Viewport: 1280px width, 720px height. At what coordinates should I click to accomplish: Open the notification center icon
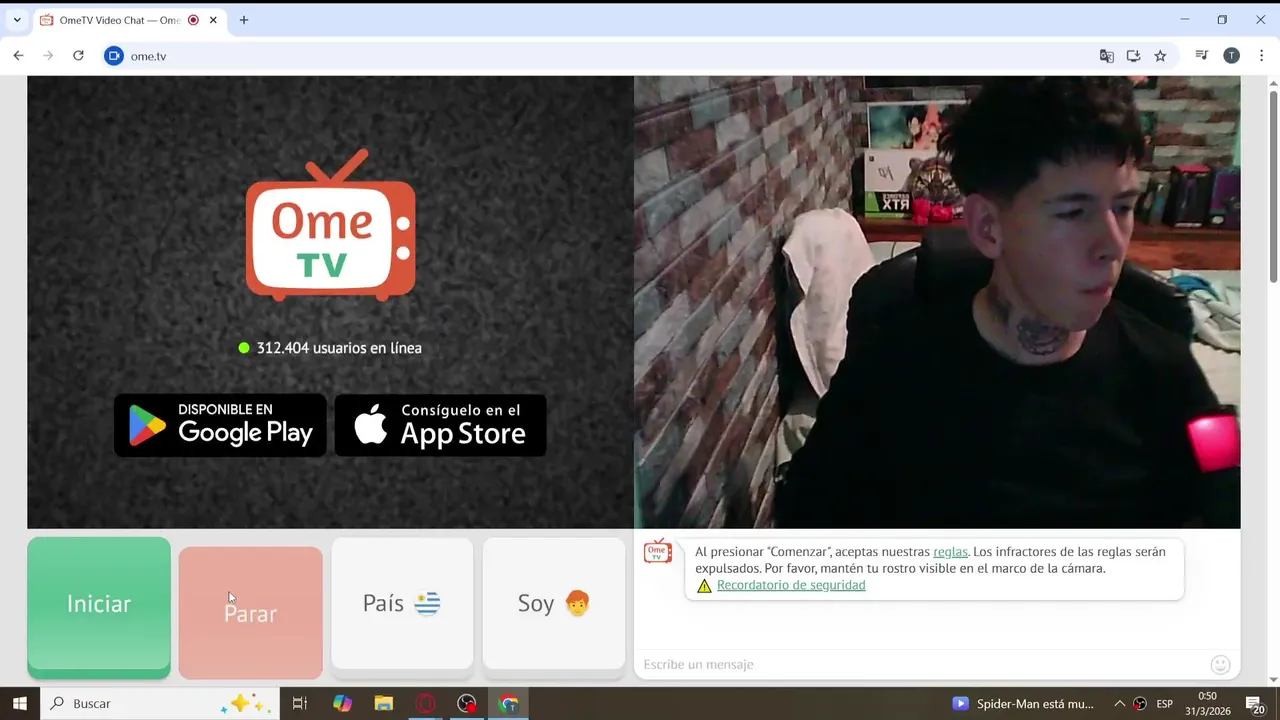point(1254,704)
